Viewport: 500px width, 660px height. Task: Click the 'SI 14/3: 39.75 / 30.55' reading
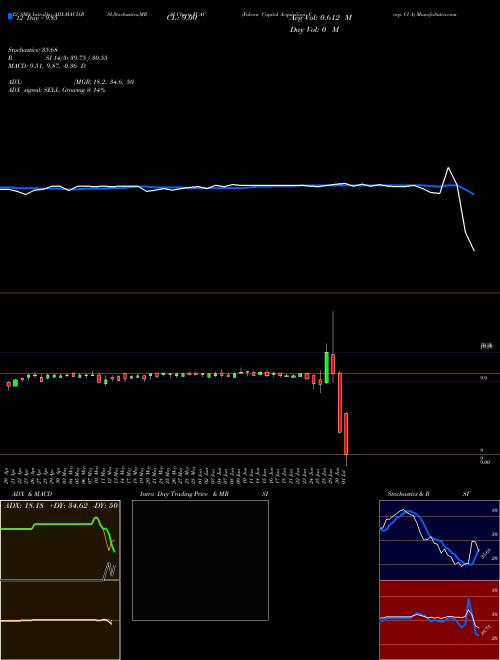click(79, 58)
